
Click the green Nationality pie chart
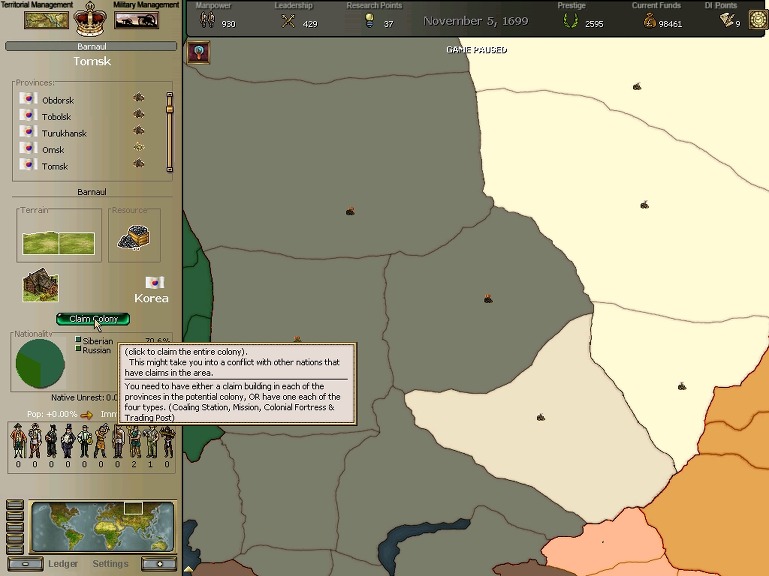40,364
